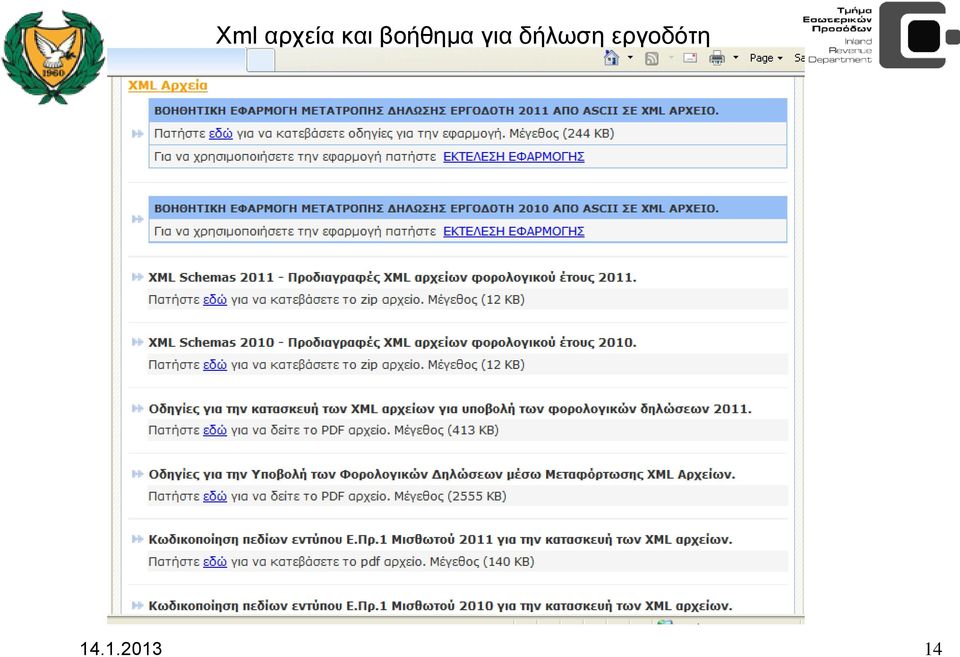Open the XML Αρχεία heading link
This screenshot has width=960, height=657.
(168, 86)
